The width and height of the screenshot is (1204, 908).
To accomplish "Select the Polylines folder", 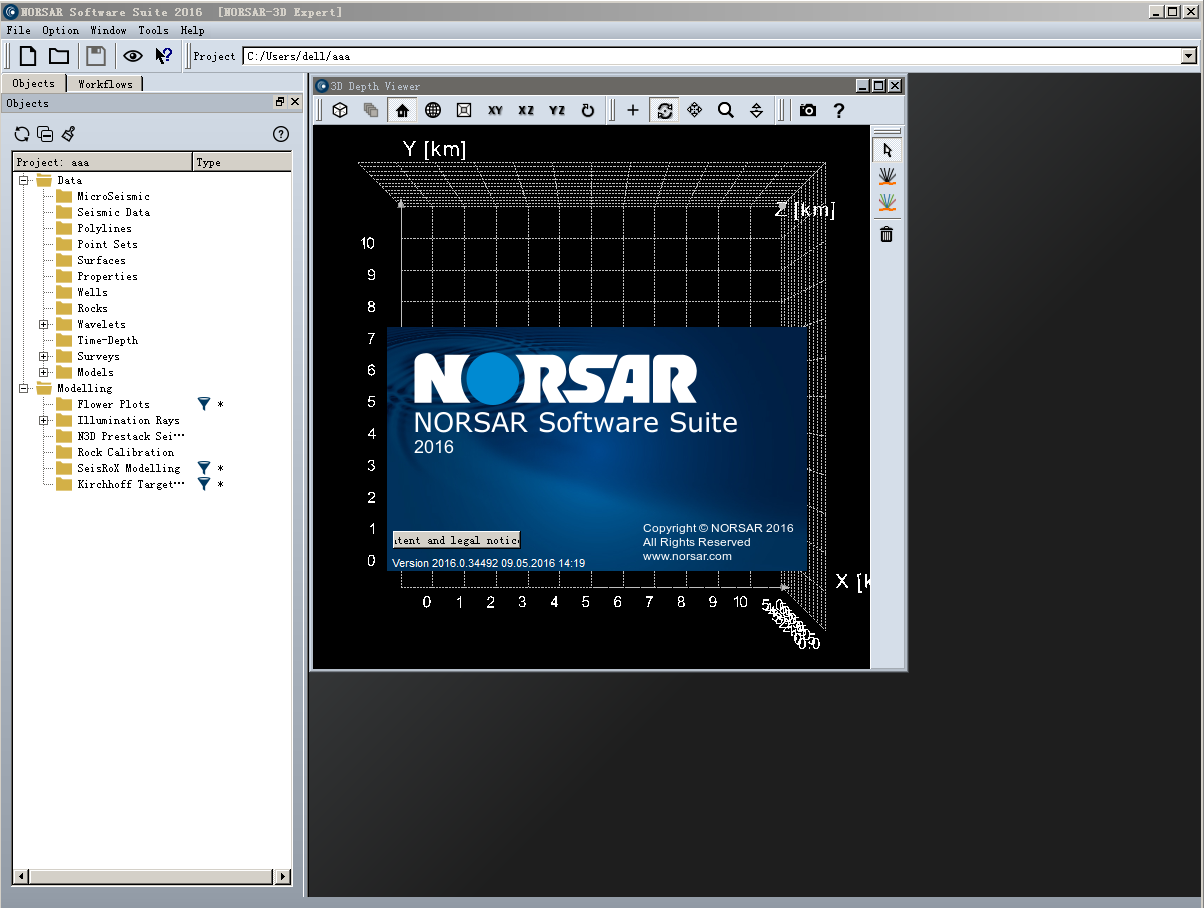I will pos(104,228).
